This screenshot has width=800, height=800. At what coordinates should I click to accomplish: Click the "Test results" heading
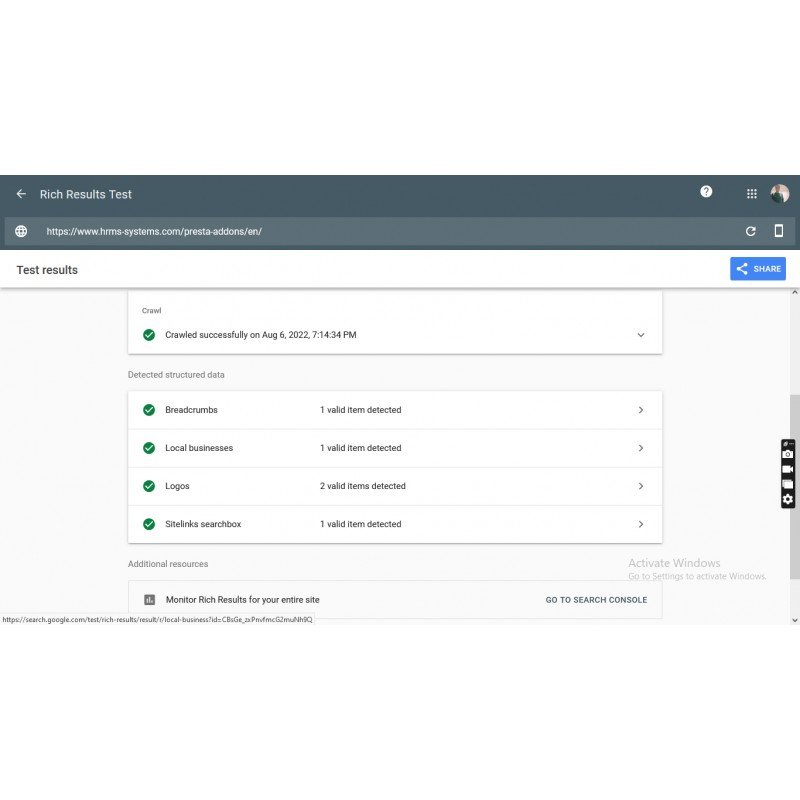pos(47,270)
